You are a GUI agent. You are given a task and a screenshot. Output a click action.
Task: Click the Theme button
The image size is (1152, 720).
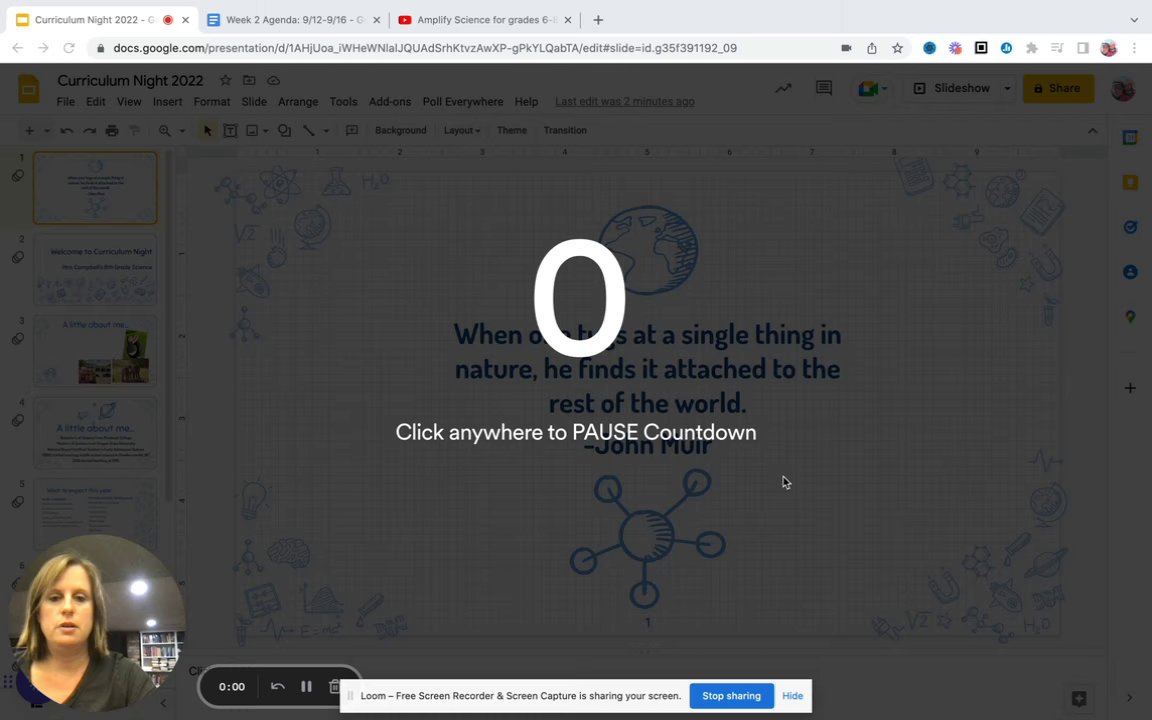(511, 131)
